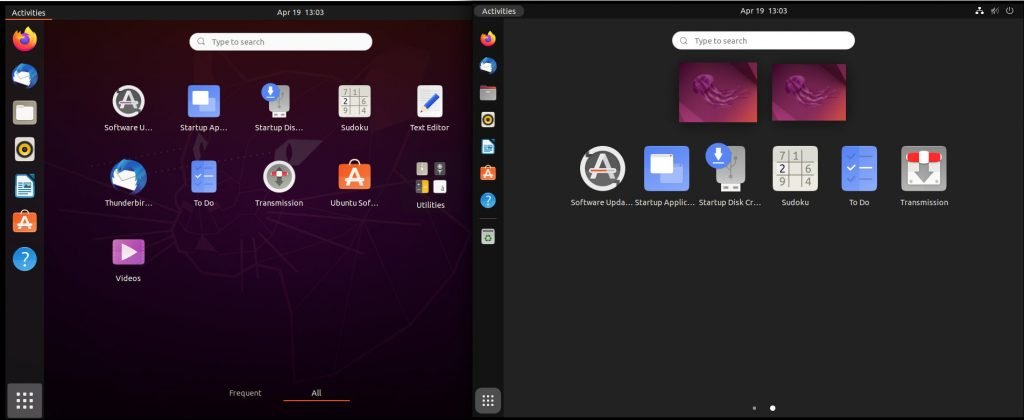Open Thunderbird from the app grid

[129, 184]
